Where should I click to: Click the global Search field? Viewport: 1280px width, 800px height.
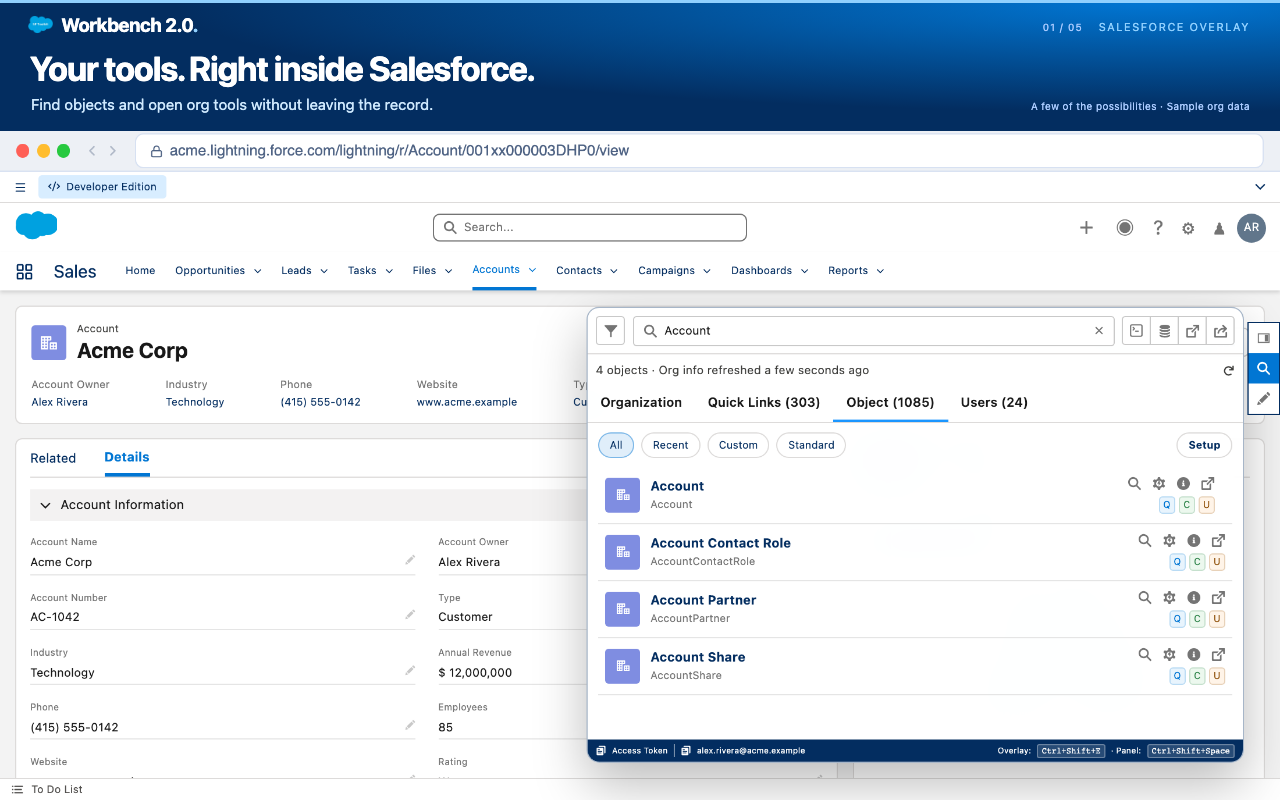point(590,228)
